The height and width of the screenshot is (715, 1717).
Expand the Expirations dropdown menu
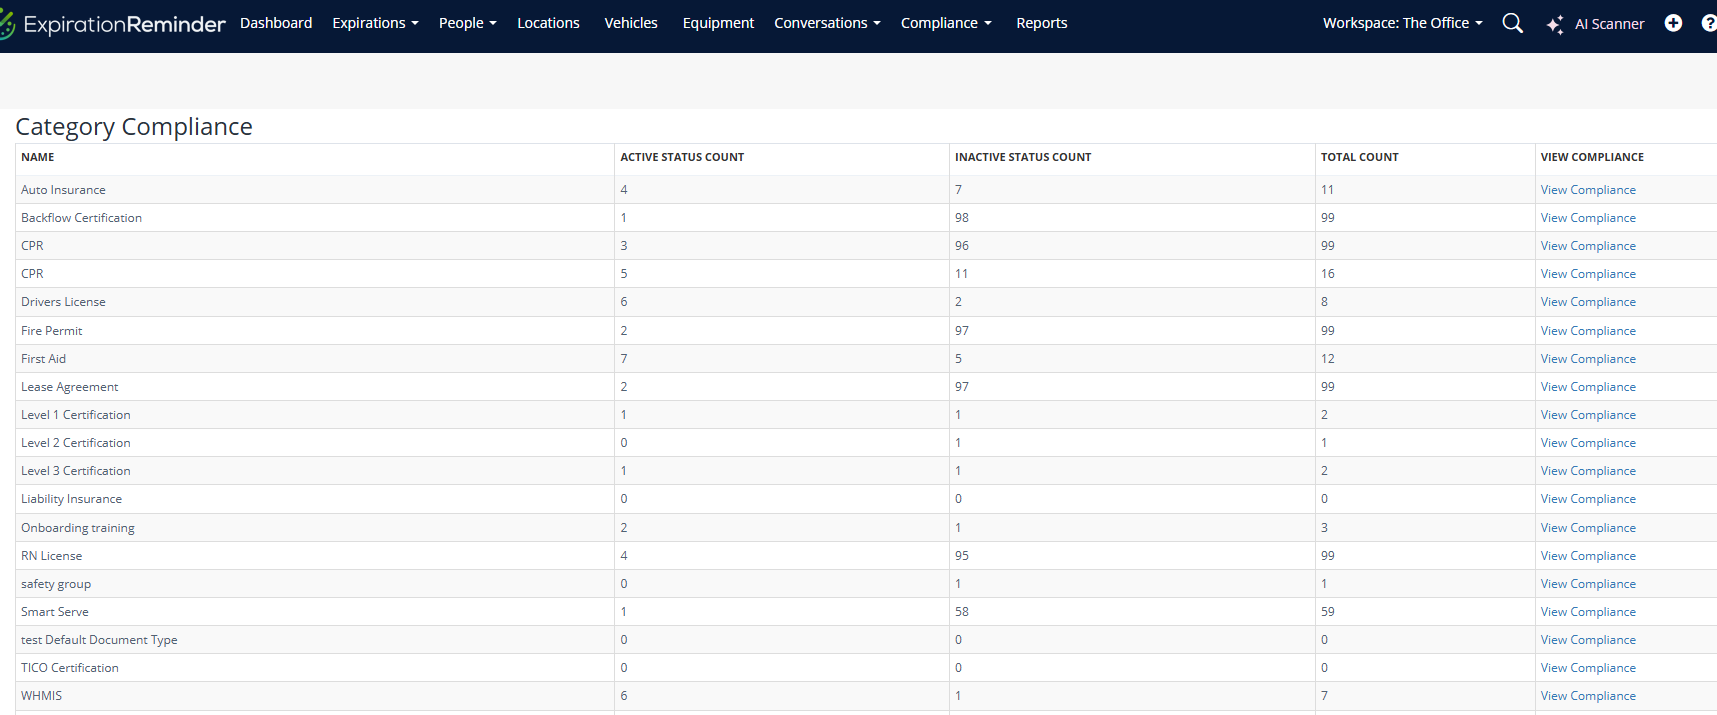coord(375,23)
